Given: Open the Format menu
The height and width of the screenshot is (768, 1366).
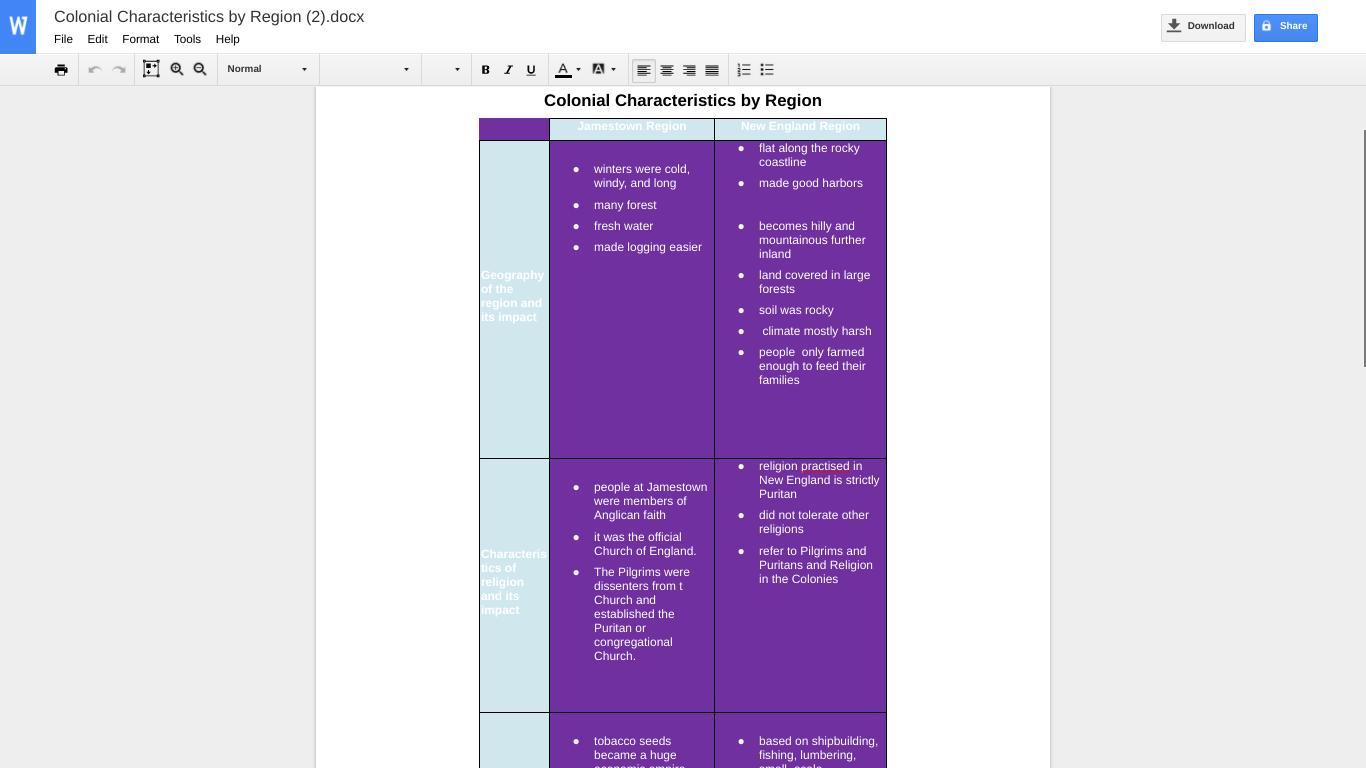Looking at the screenshot, I should click(x=140, y=39).
